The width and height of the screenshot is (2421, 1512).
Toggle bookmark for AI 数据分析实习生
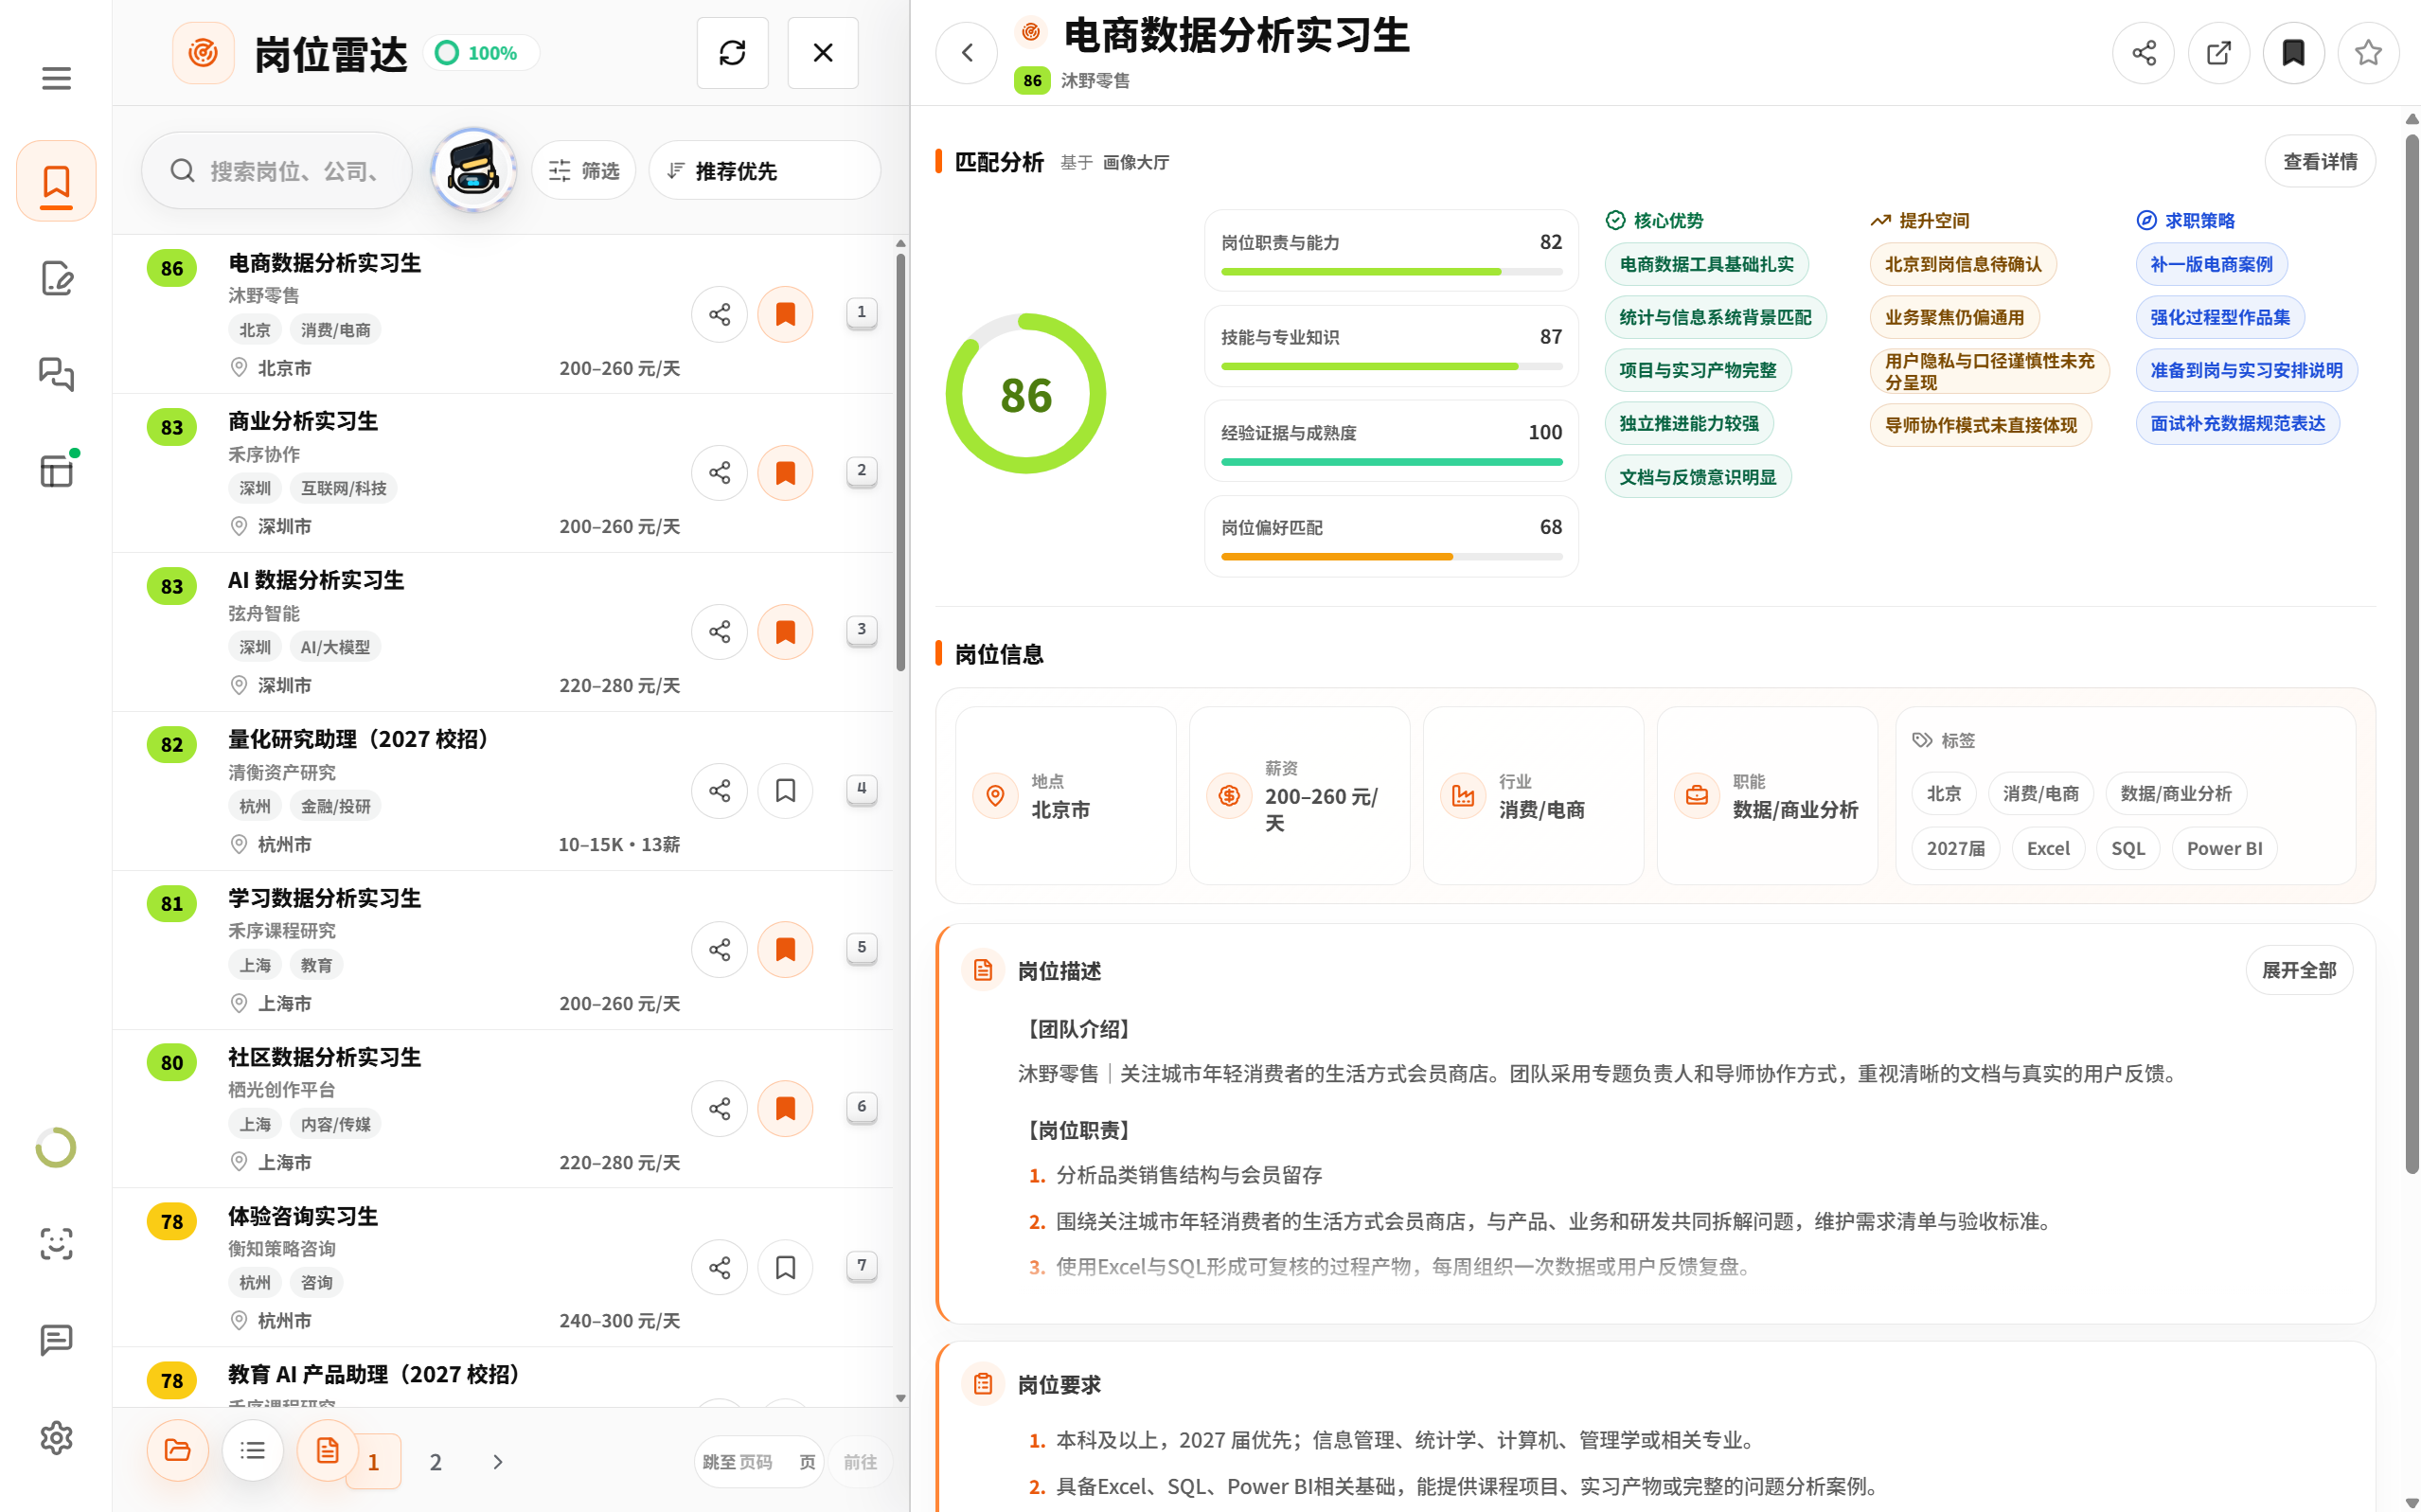click(x=785, y=631)
